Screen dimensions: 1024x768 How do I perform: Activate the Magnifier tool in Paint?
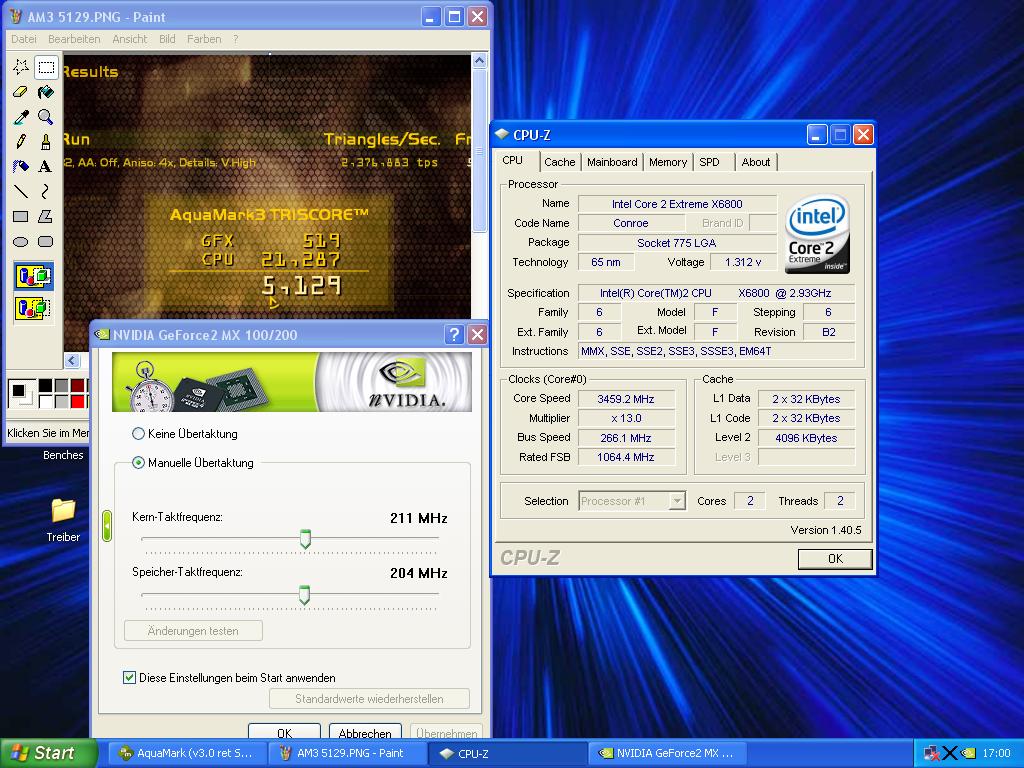(46, 117)
